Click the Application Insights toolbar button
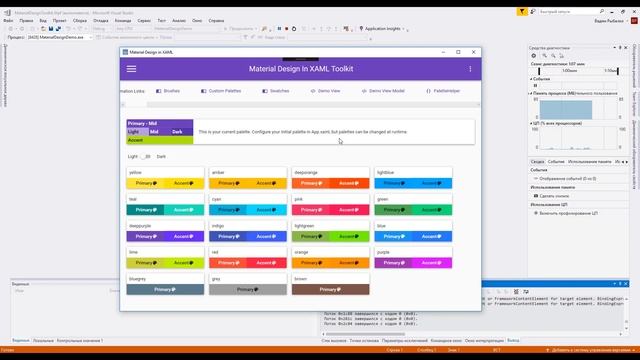Image resolution: width=640 pixels, height=360 pixels. coord(382,29)
